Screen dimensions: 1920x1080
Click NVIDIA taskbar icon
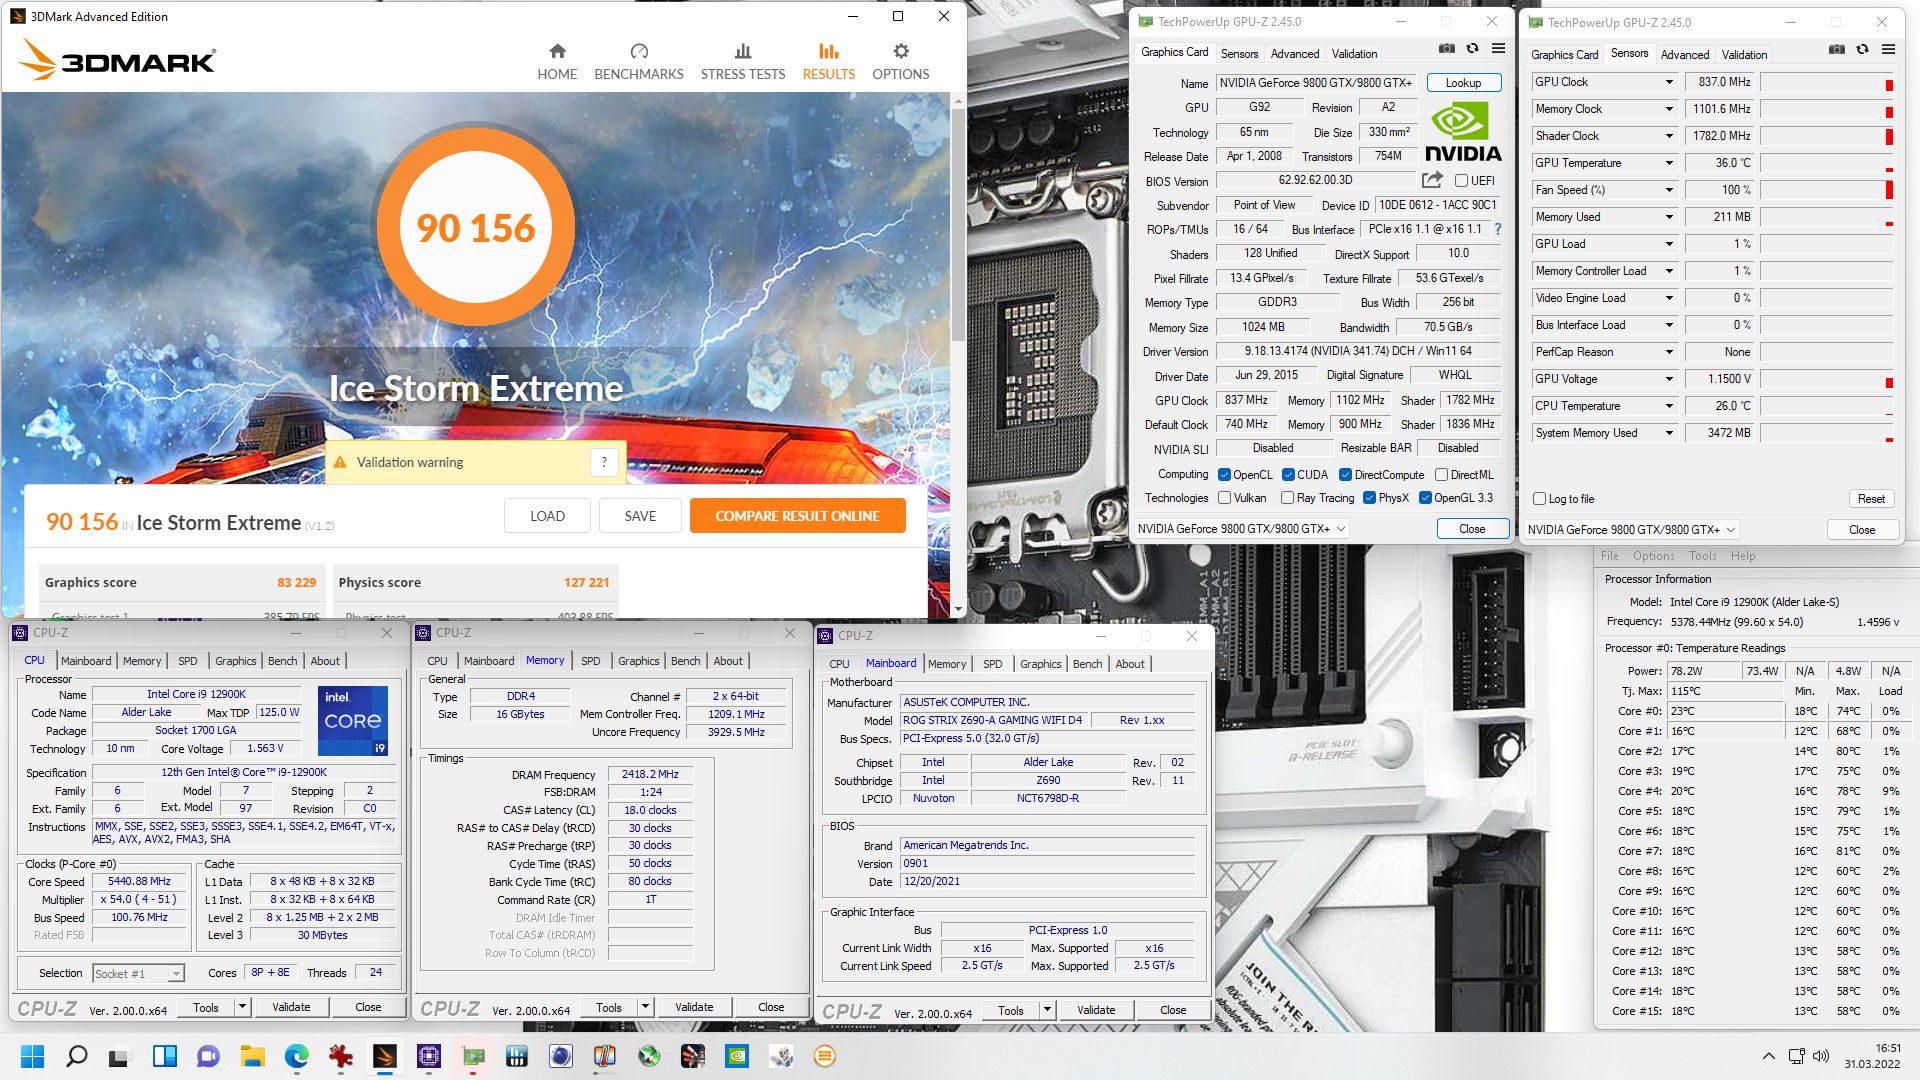736,1056
